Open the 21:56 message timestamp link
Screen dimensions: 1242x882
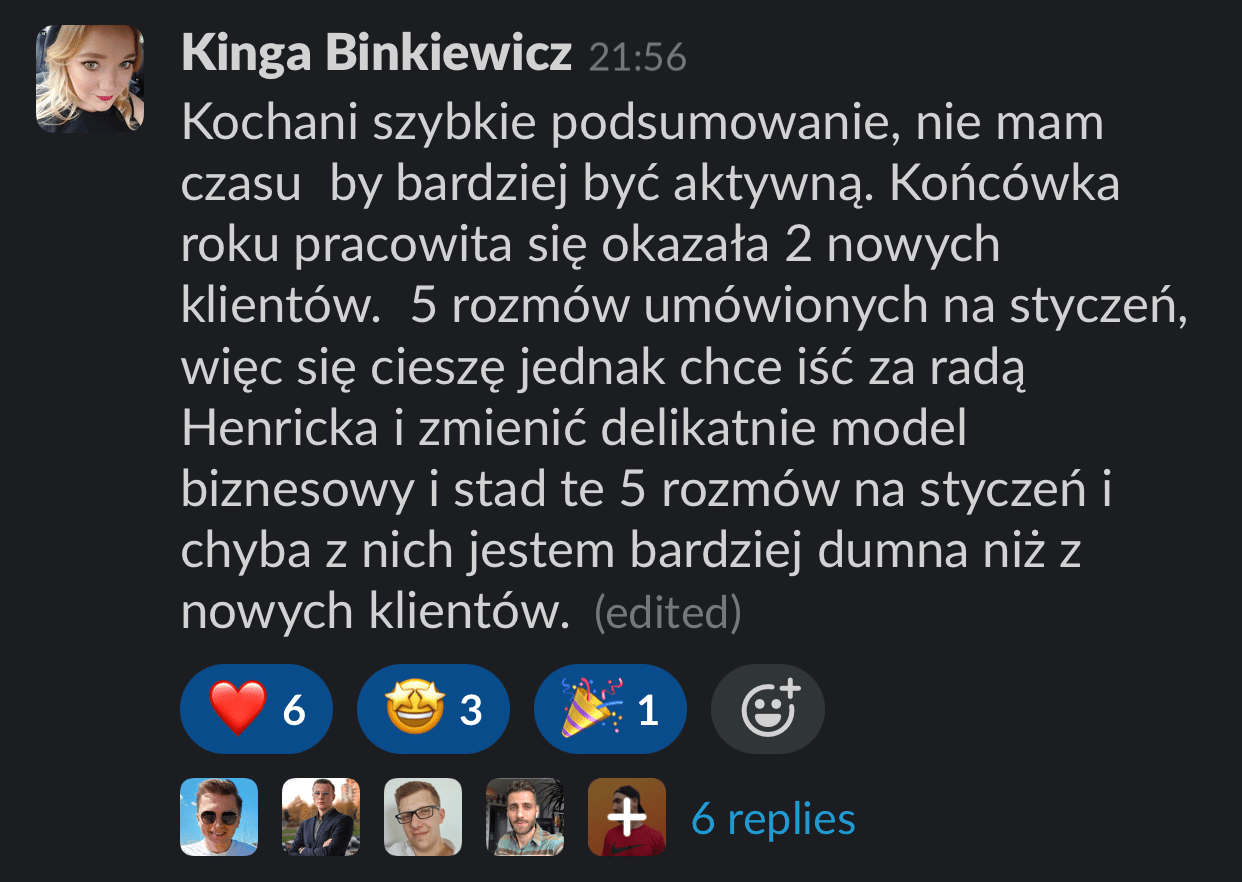(x=637, y=57)
